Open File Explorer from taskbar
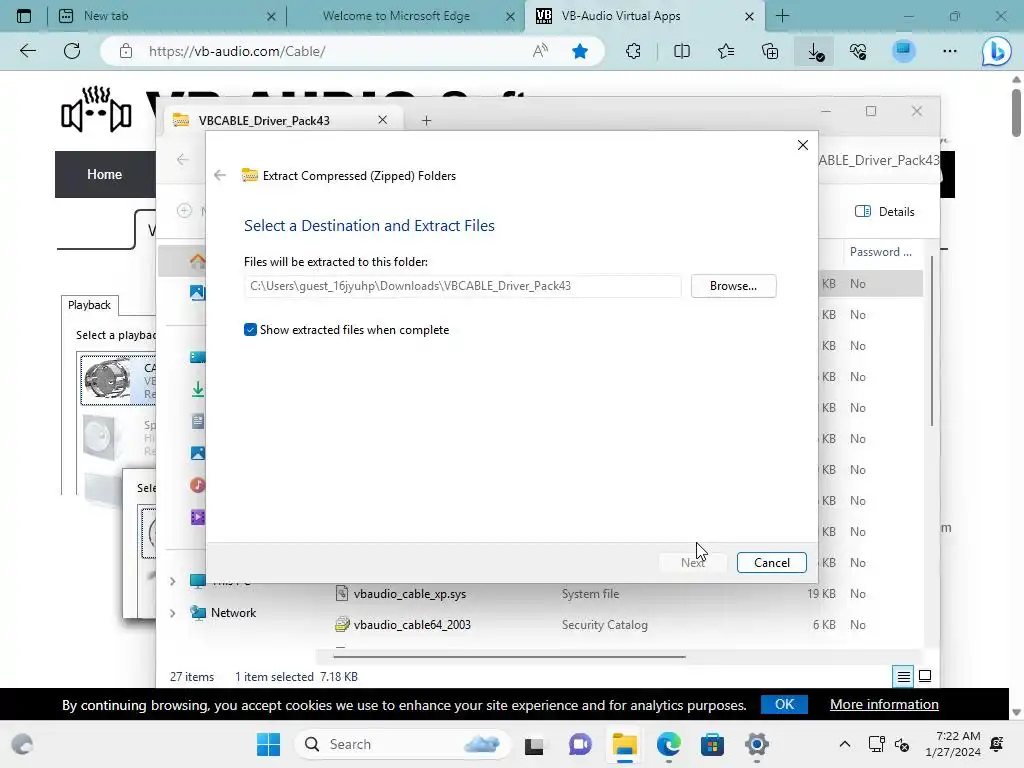This screenshot has height=768, width=1024. (x=624, y=744)
